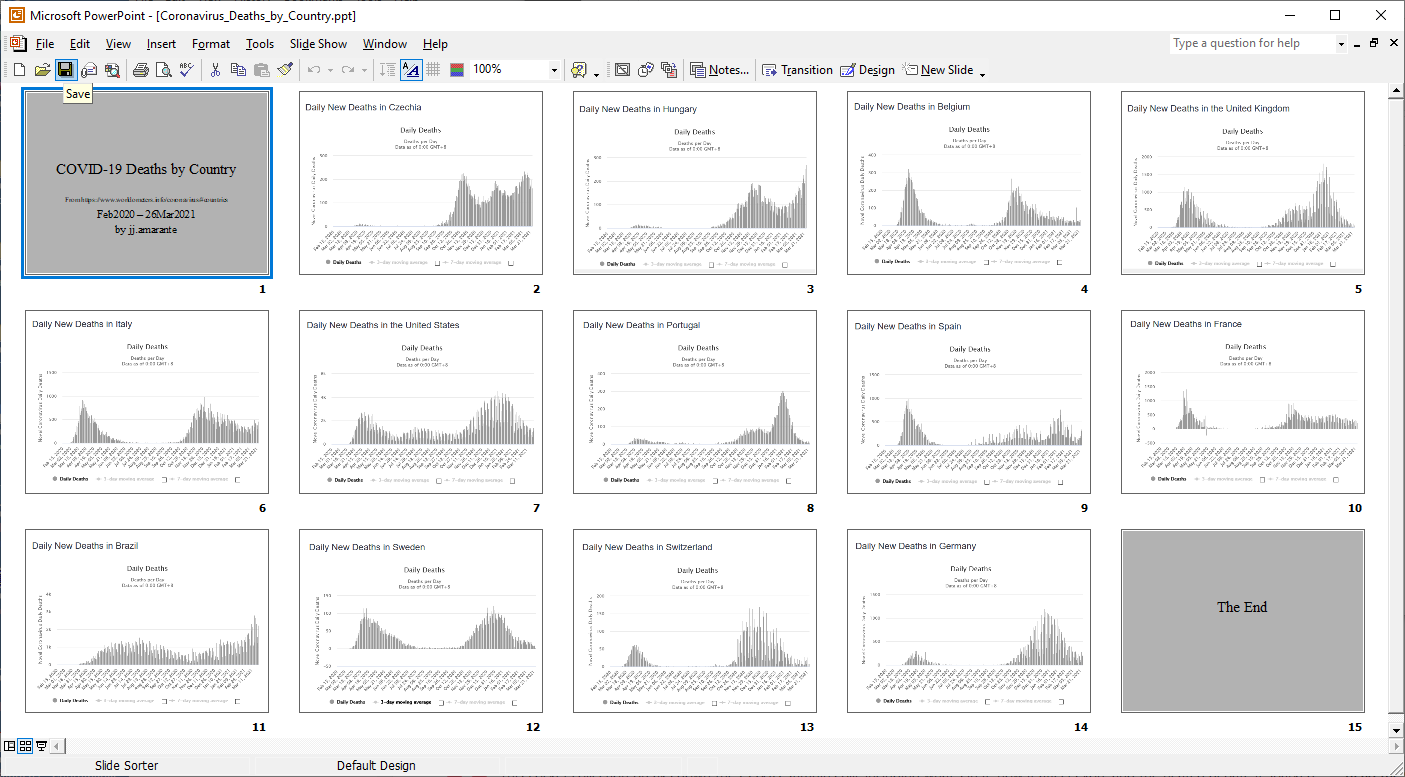Select The End slide thumbnail
This screenshot has width=1405, height=777.
pos(1243,621)
